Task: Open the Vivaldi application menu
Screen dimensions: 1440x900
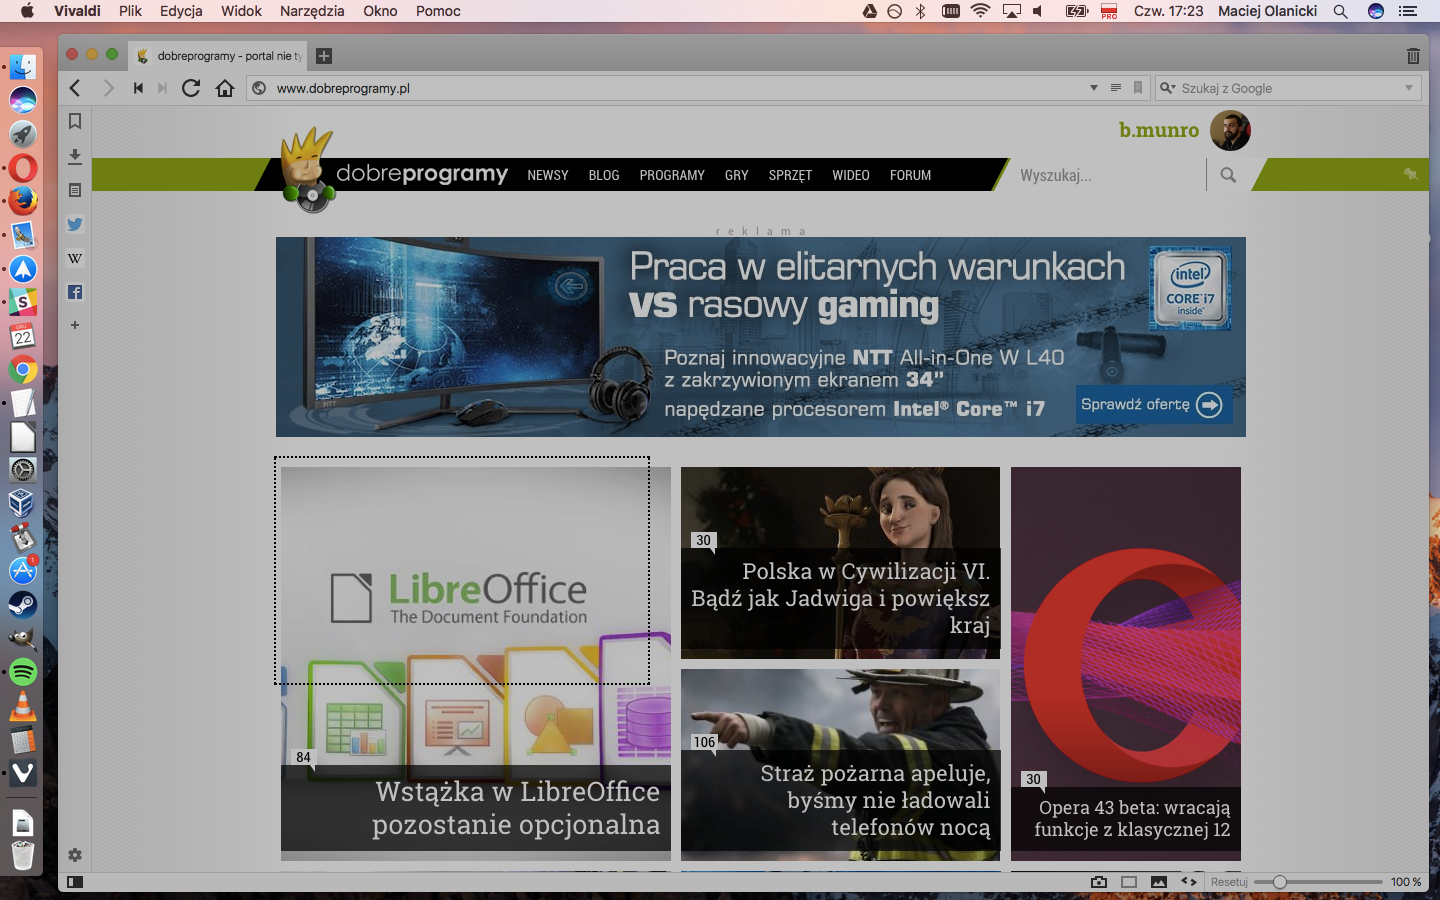Action: tap(77, 11)
